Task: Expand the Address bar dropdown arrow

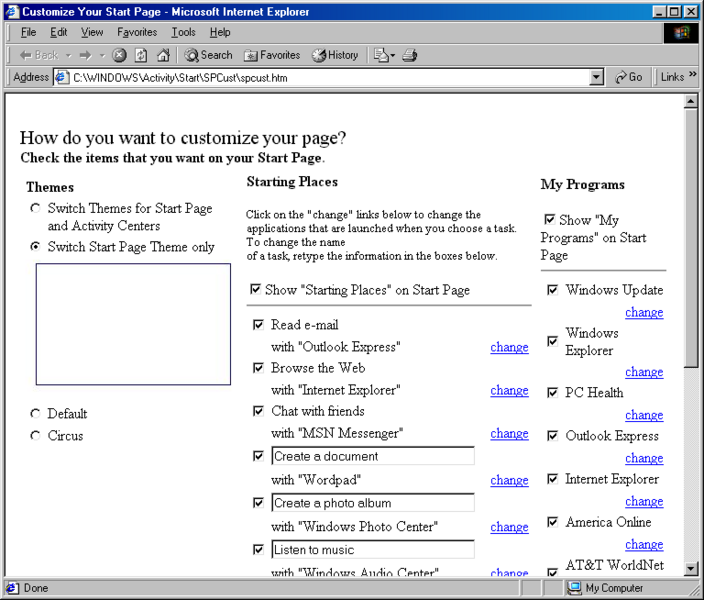Action: 597,77
